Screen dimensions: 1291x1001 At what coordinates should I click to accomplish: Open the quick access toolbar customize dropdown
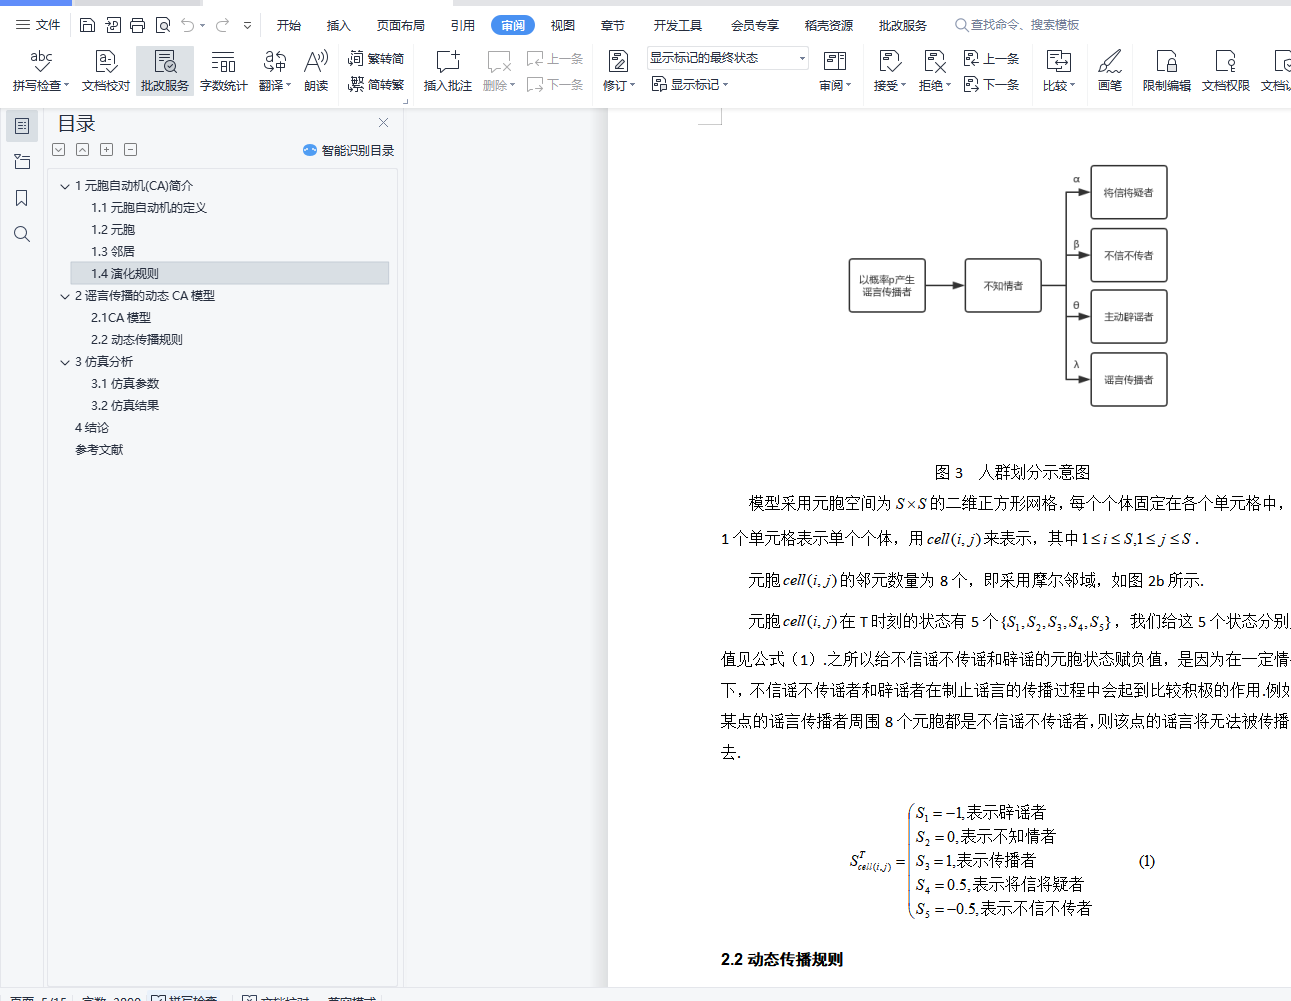(247, 25)
